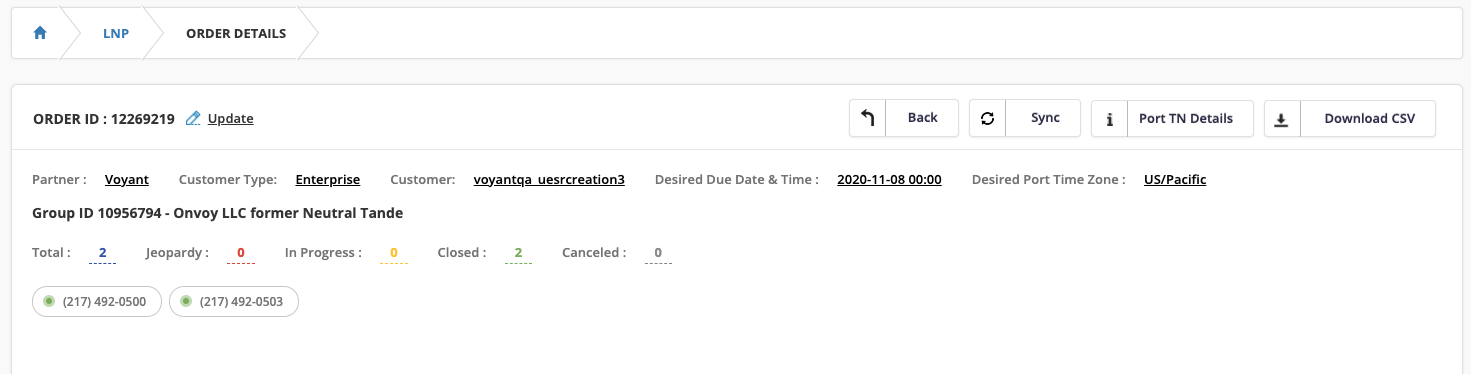The height and width of the screenshot is (374, 1471).
Task: Click the download icon for CSV
Action: click(x=1282, y=119)
